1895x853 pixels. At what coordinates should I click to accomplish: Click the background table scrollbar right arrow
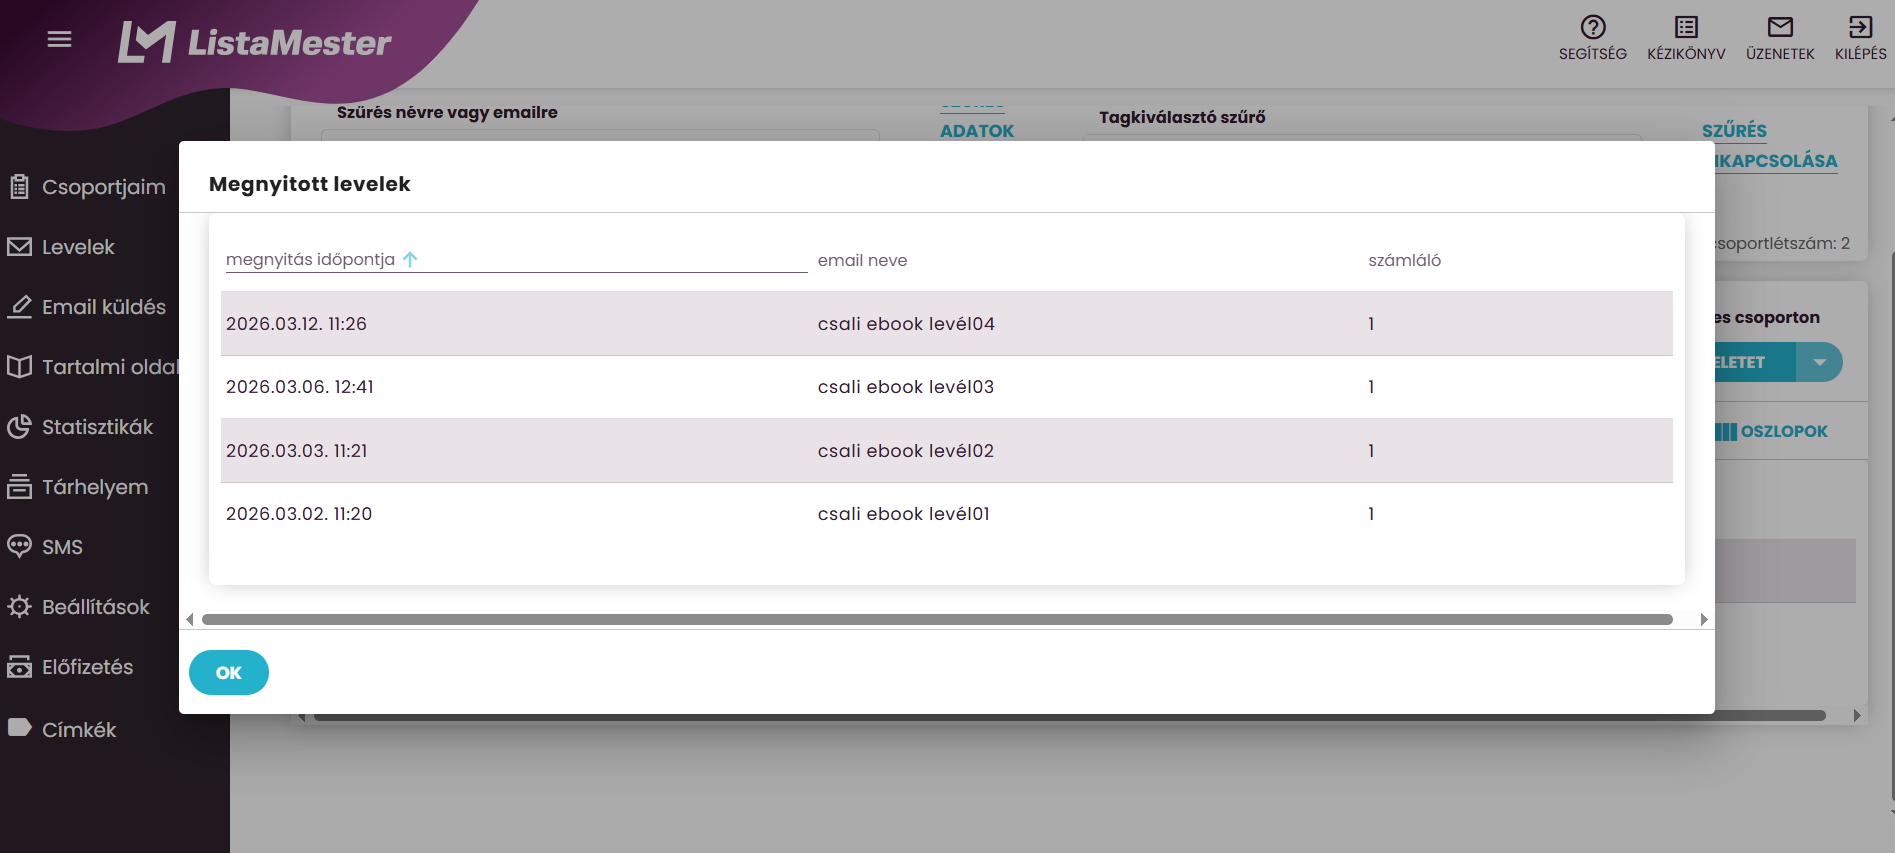[x=1857, y=716]
